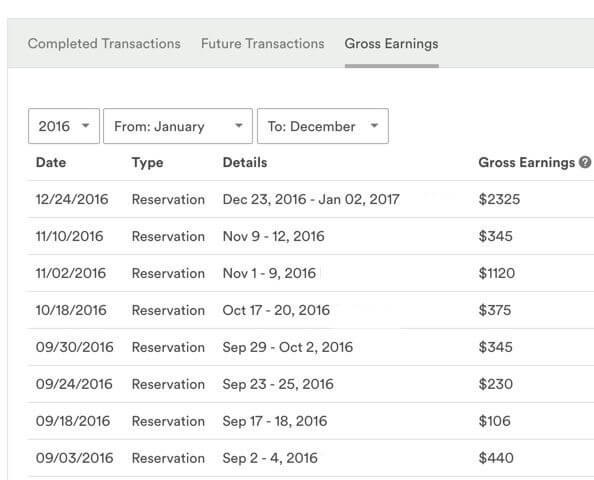Click details Nov 9 - 12, 2016
The width and height of the screenshot is (594, 480).
pos(274,236)
